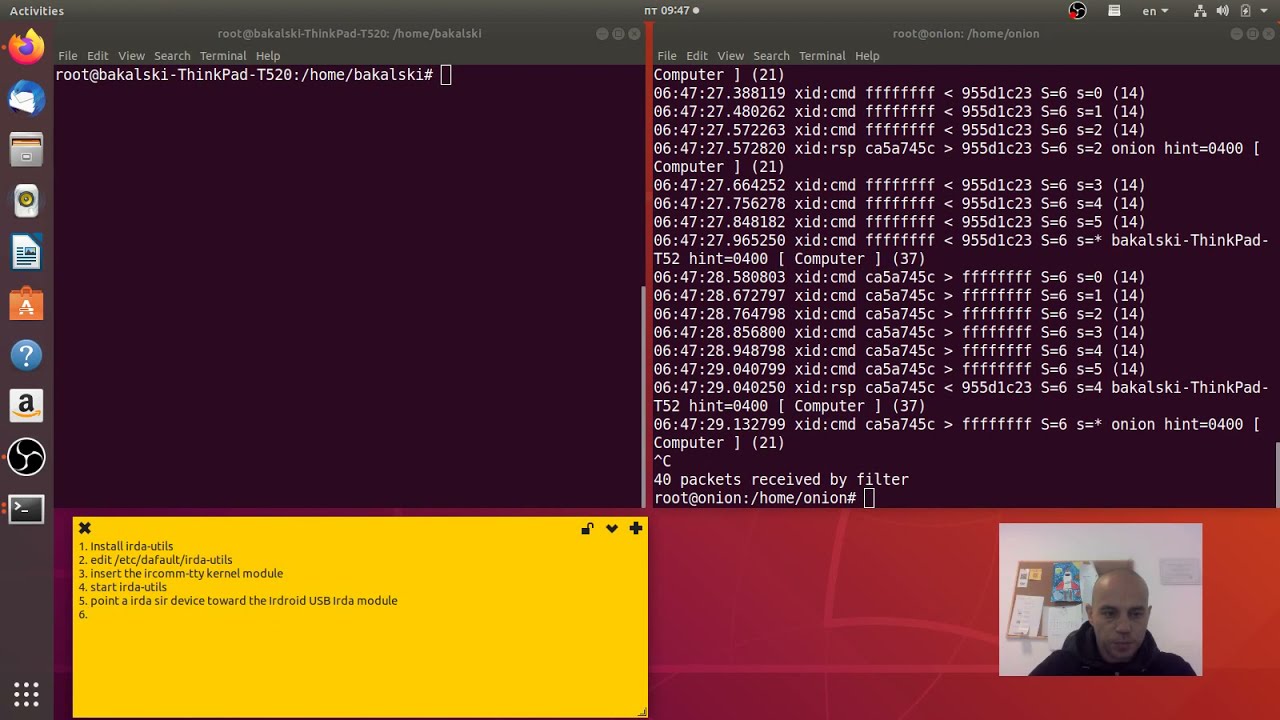Click the webcam preview thumbnail
Viewport: 1280px width, 720px height.
pos(1100,599)
